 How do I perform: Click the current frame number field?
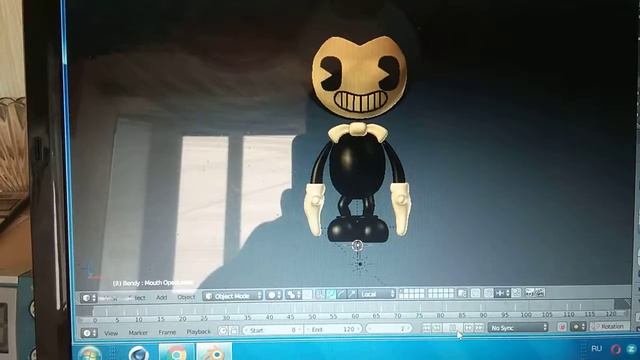pos(388,329)
